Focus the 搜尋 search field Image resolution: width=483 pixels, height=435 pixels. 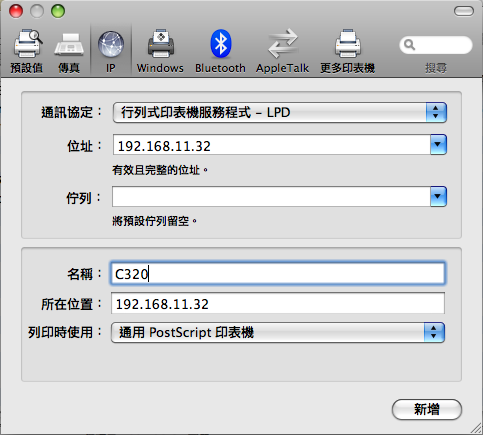[x=436, y=45]
